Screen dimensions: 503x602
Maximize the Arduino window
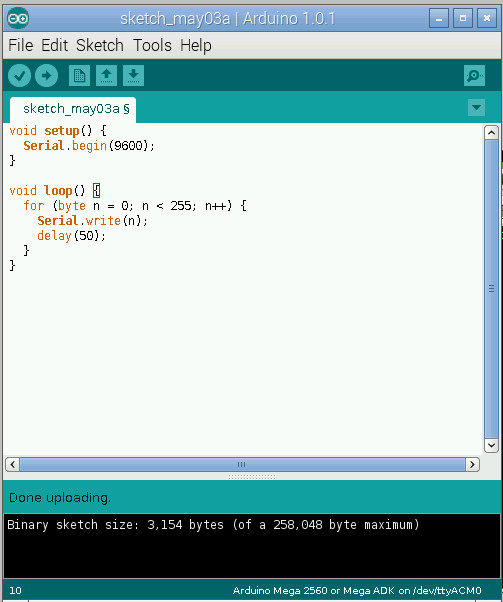click(463, 18)
